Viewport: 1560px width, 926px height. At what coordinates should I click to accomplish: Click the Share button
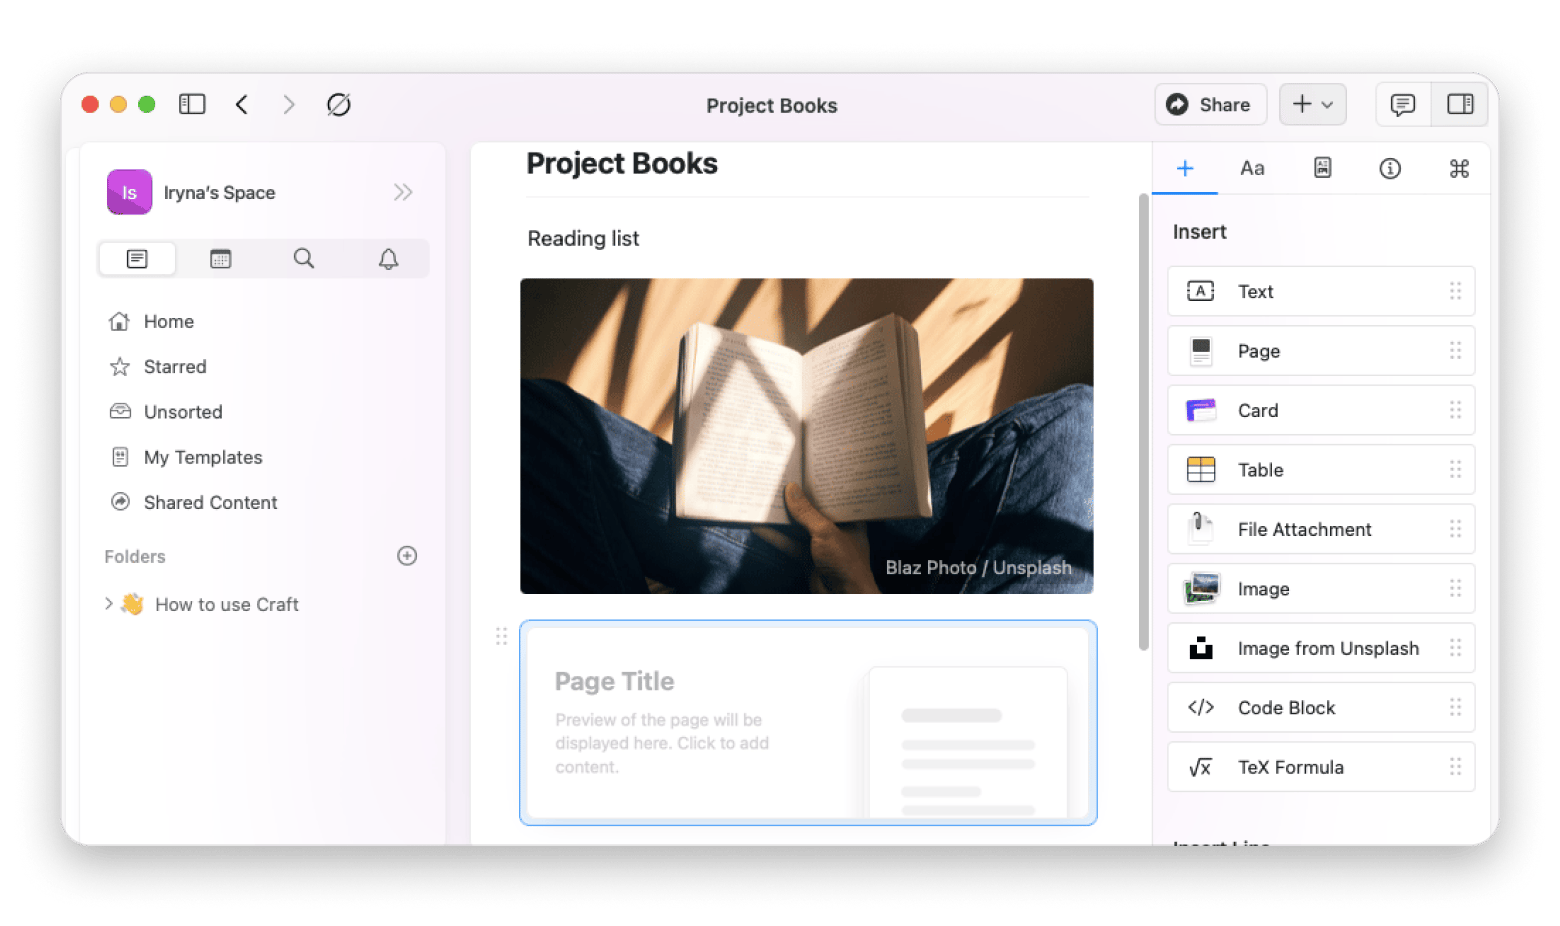point(1210,104)
